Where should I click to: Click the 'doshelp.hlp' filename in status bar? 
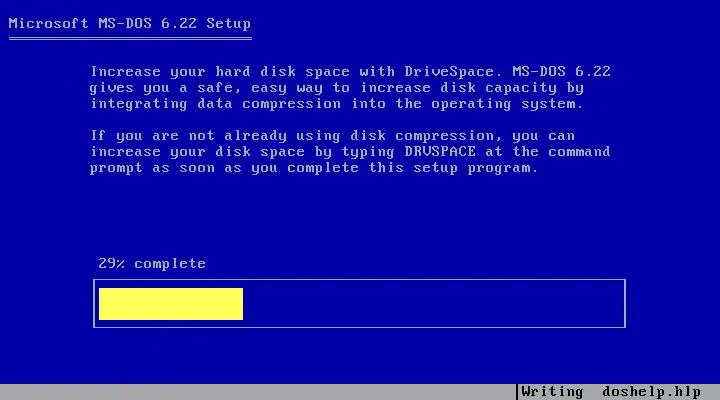652,392
